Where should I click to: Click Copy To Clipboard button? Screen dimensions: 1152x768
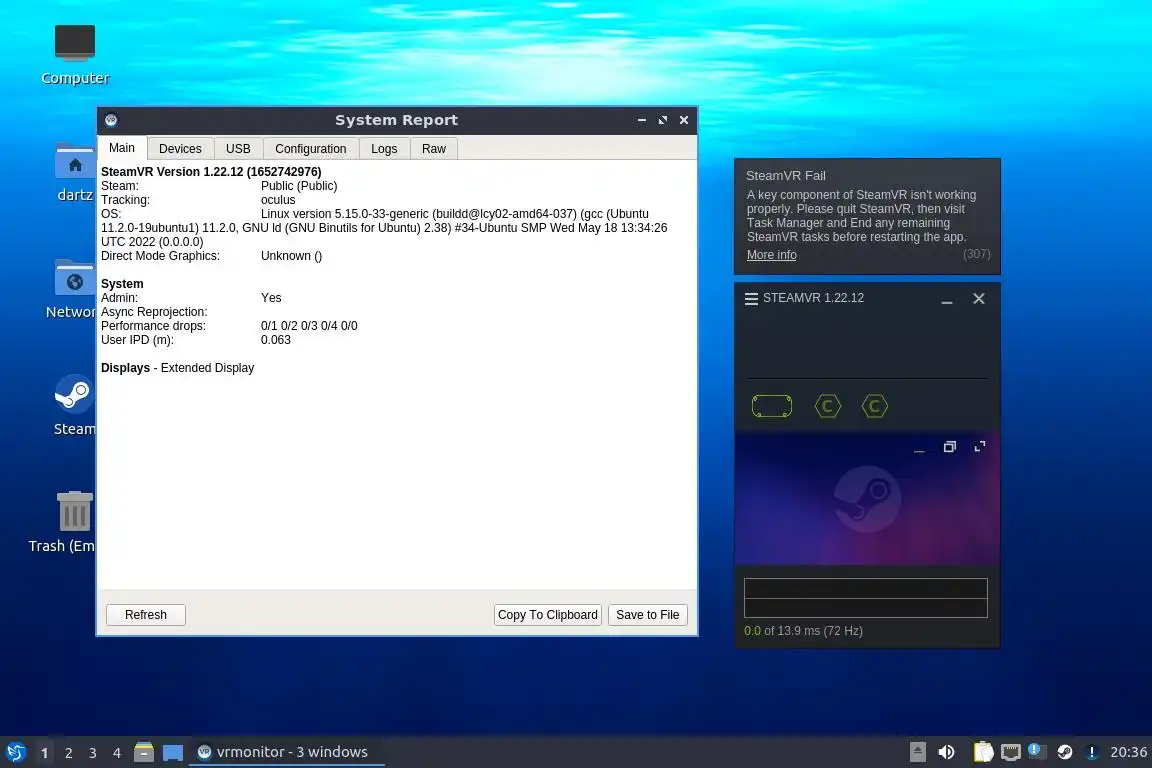coord(547,614)
